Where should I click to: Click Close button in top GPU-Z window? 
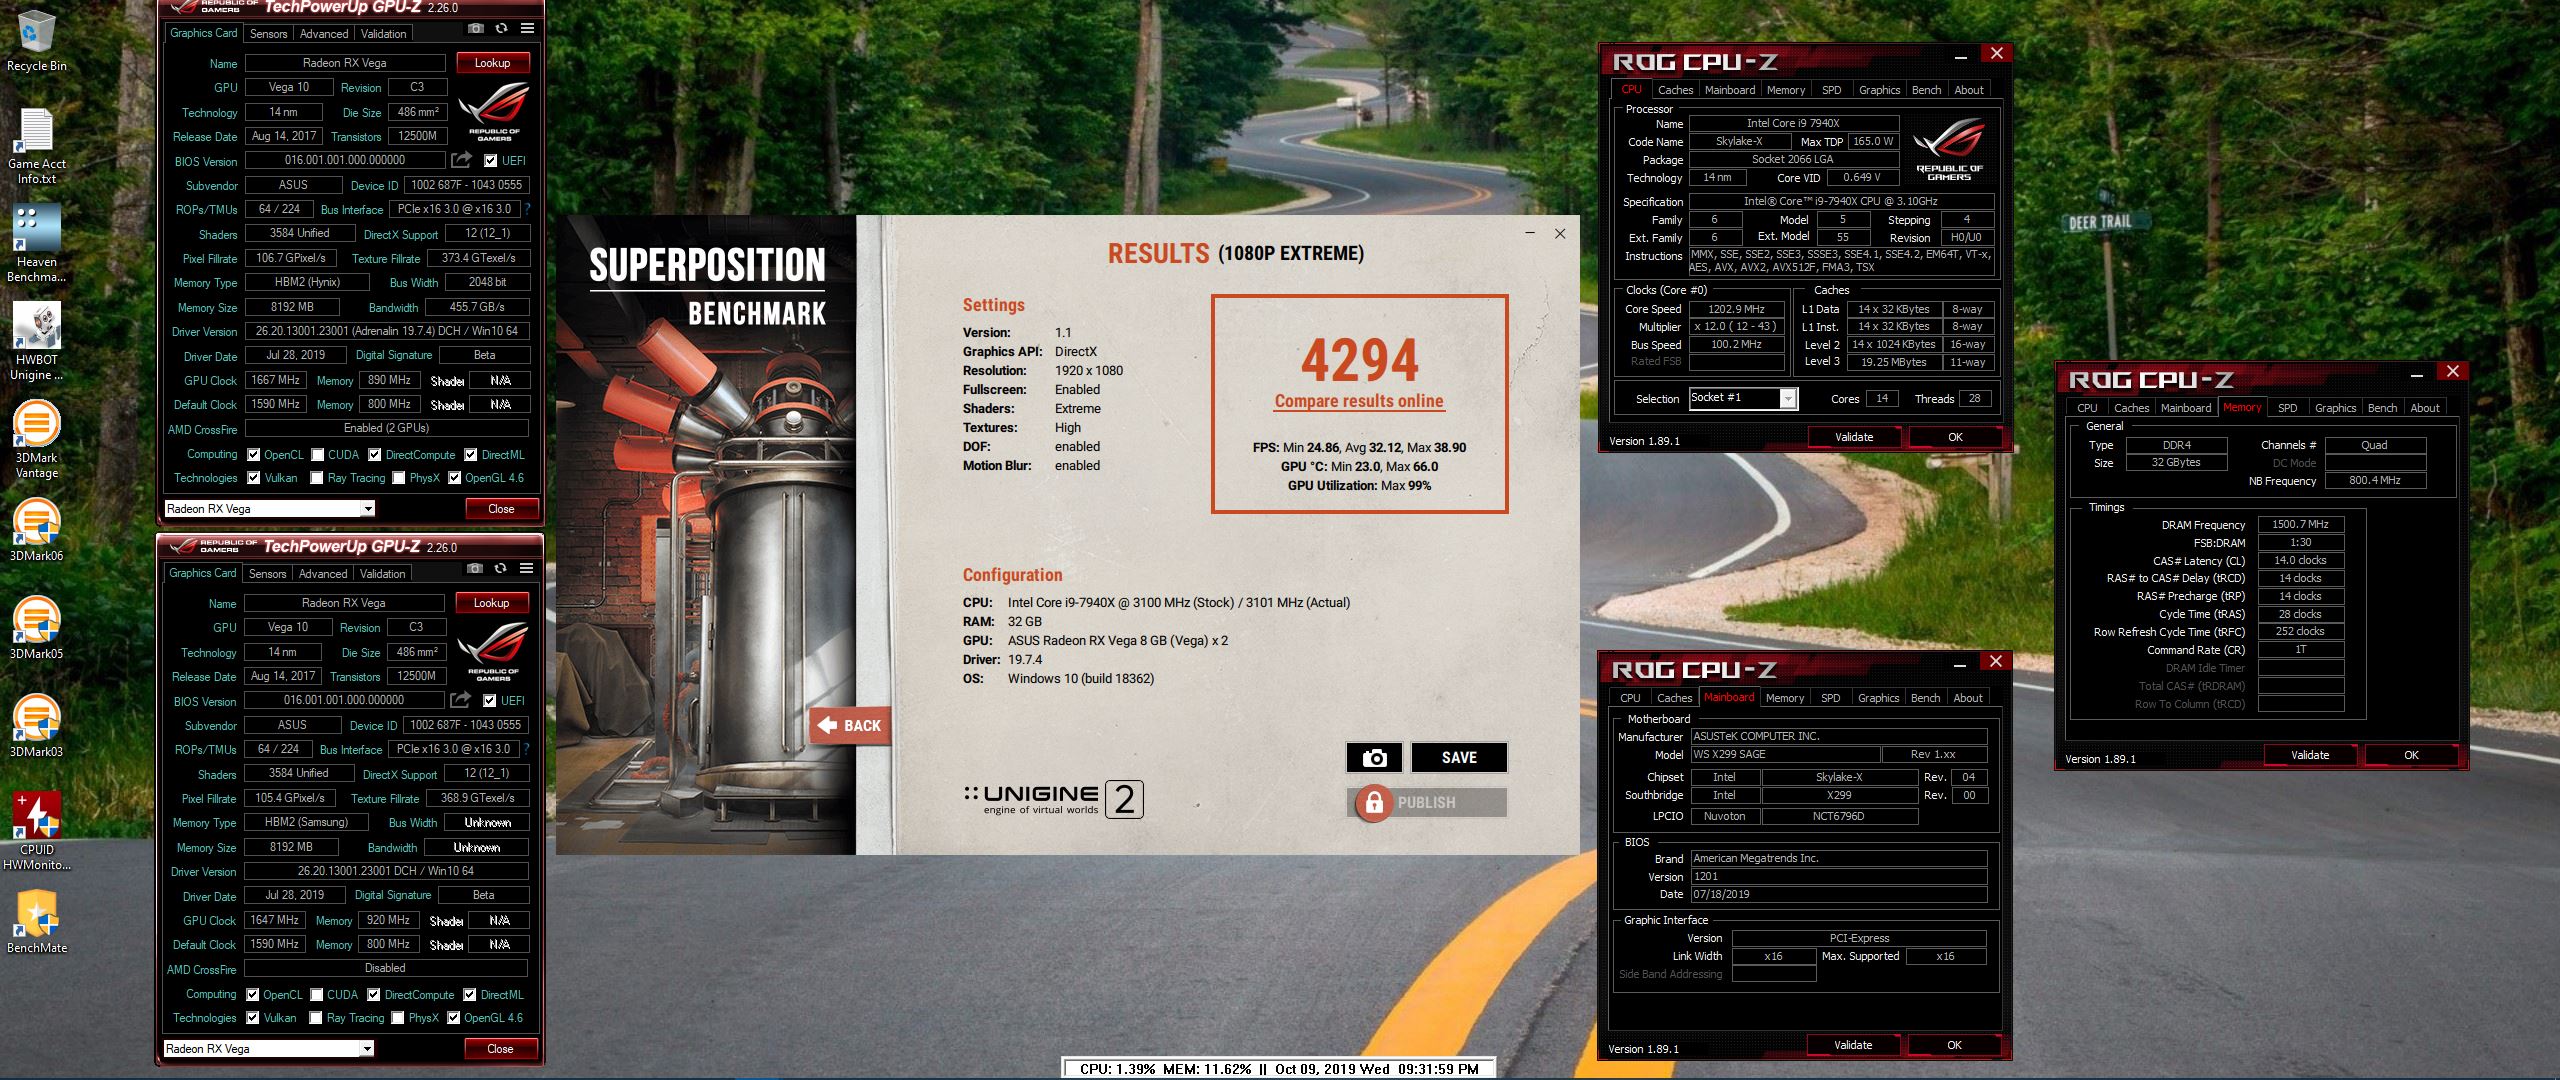tap(501, 509)
